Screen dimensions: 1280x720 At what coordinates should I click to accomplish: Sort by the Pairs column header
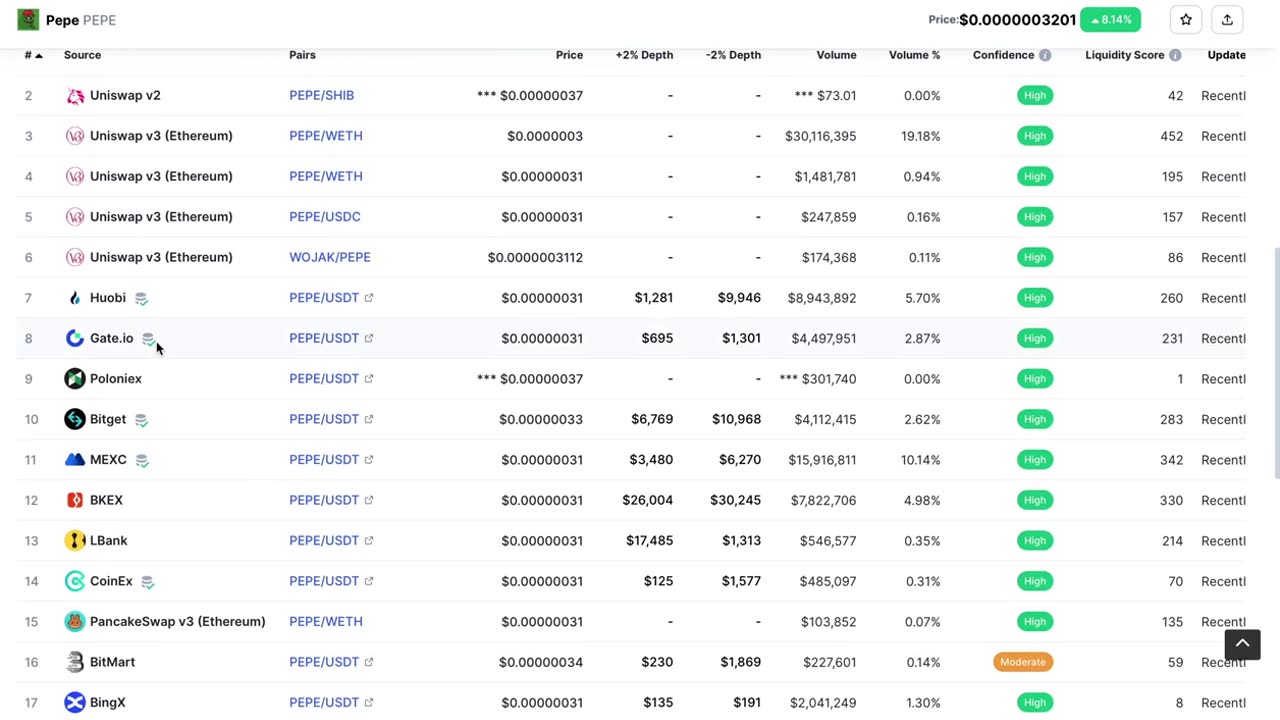302,55
